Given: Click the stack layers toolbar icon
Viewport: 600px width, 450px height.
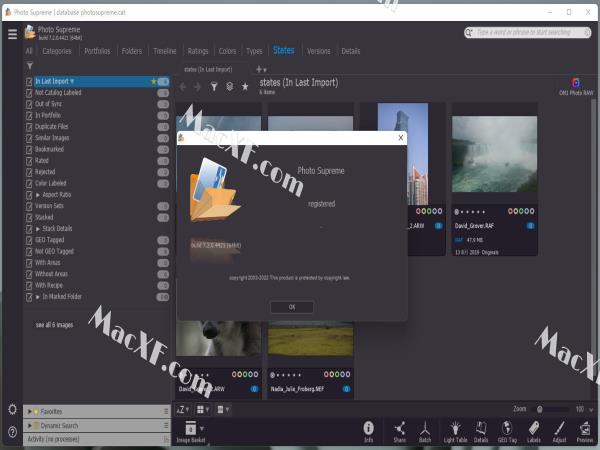Looking at the screenshot, I should [x=230, y=87].
